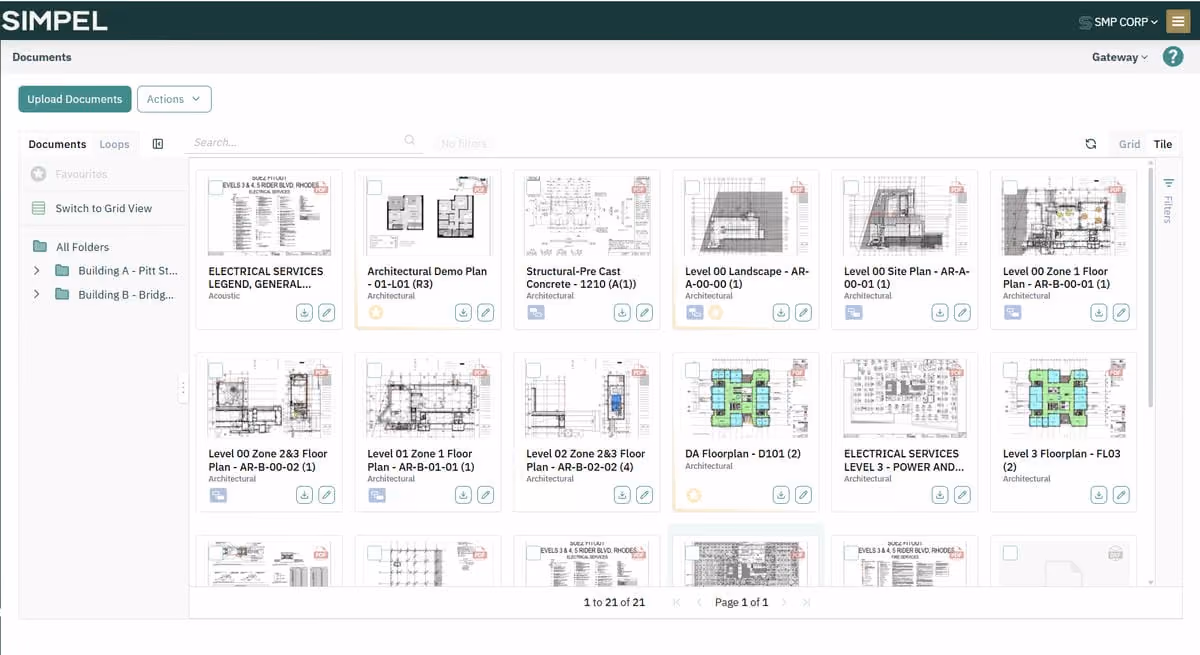This screenshot has height=655, width=1200.
Task: Download Structural-Pre Cast Concrete document
Action: (622, 313)
